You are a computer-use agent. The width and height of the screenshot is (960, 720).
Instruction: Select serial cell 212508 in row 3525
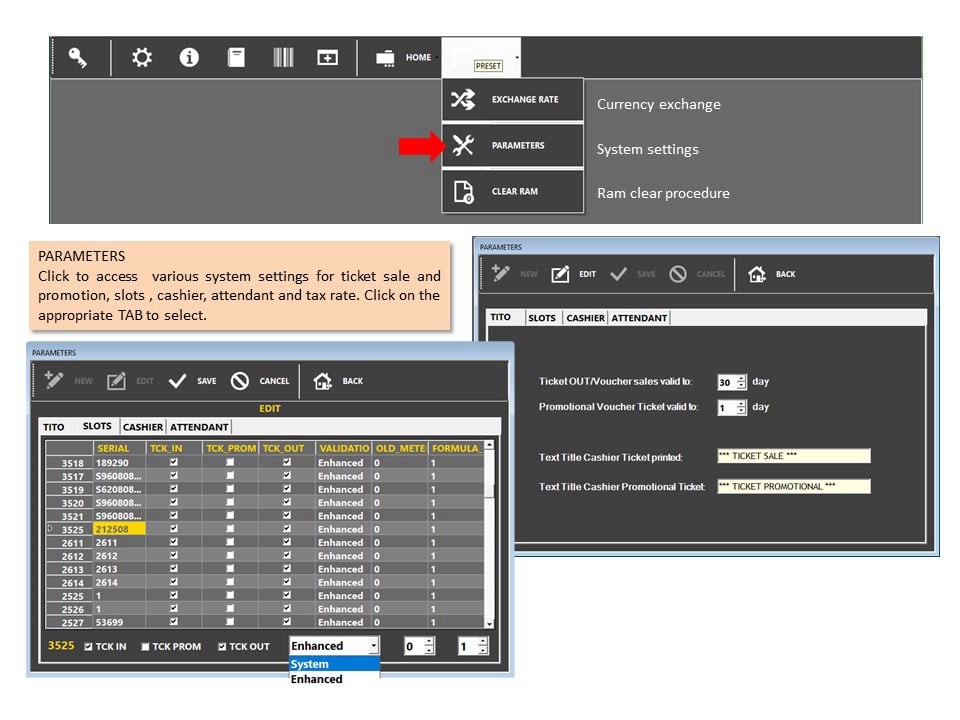coord(119,529)
